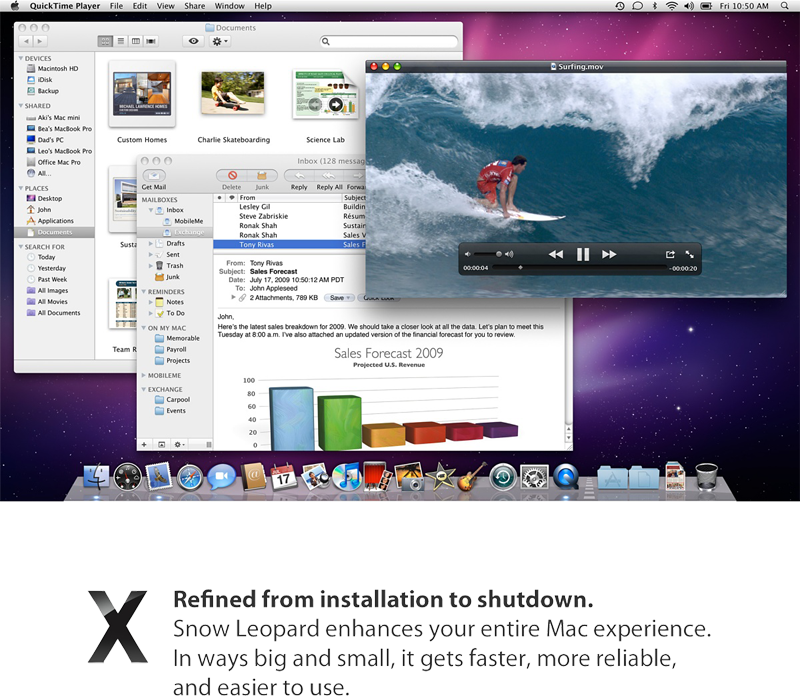Open Address Book from the Dock
The height and width of the screenshot is (696, 800).
tap(253, 477)
